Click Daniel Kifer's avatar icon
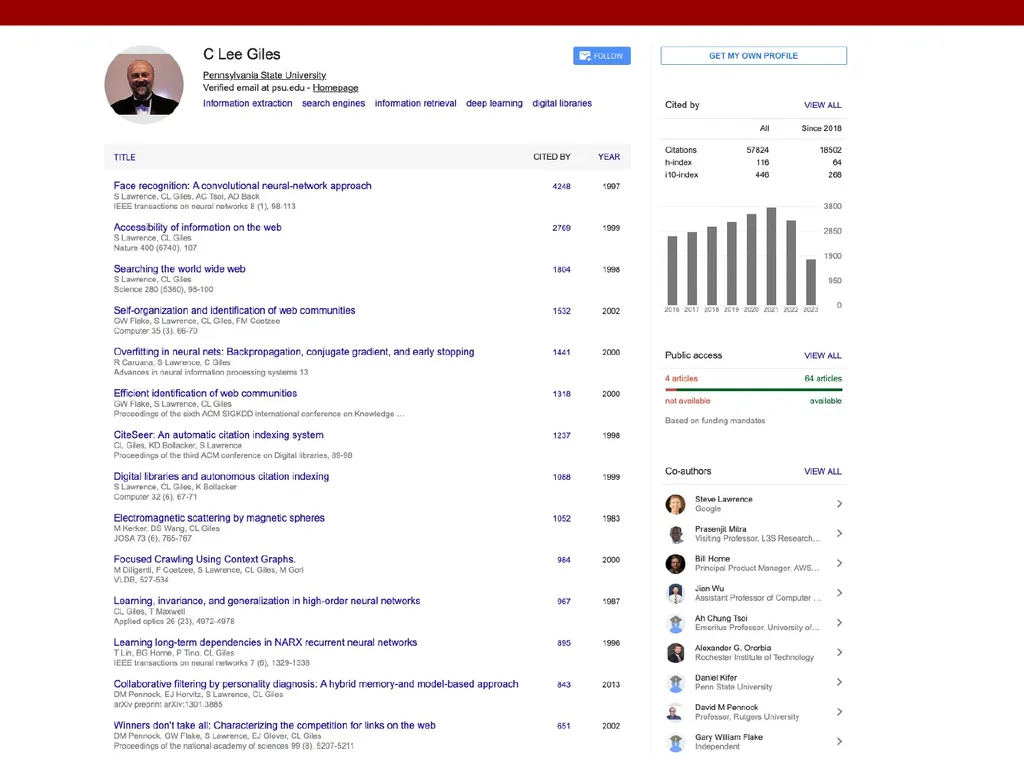This screenshot has height=768, width=1024. [x=675, y=682]
